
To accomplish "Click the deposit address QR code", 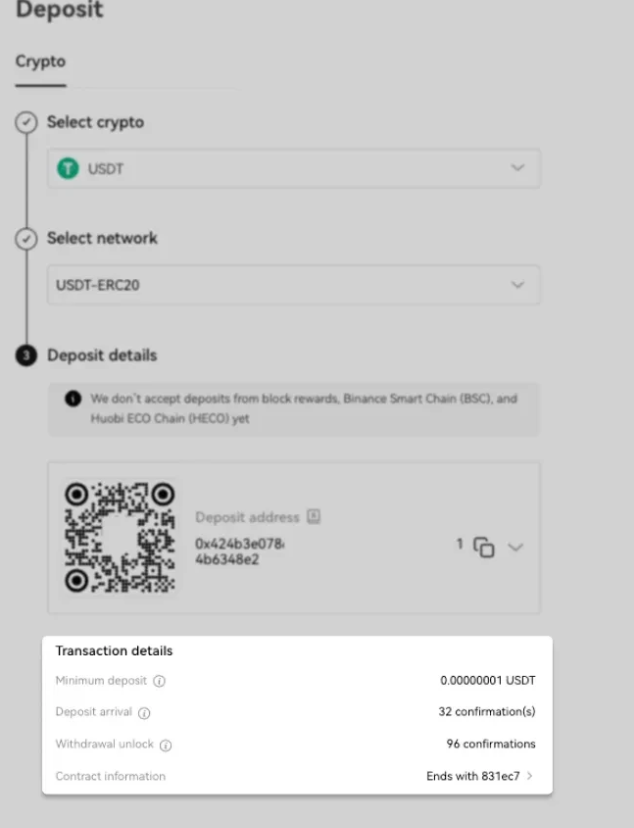I will (x=119, y=537).
